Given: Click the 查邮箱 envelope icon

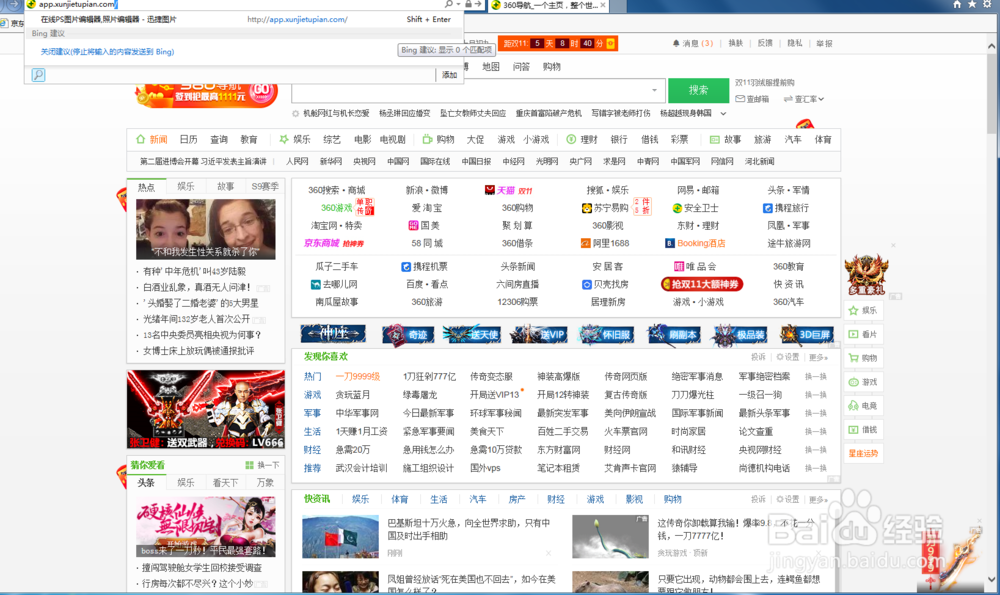Looking at the screenshot, I should 740,99.
